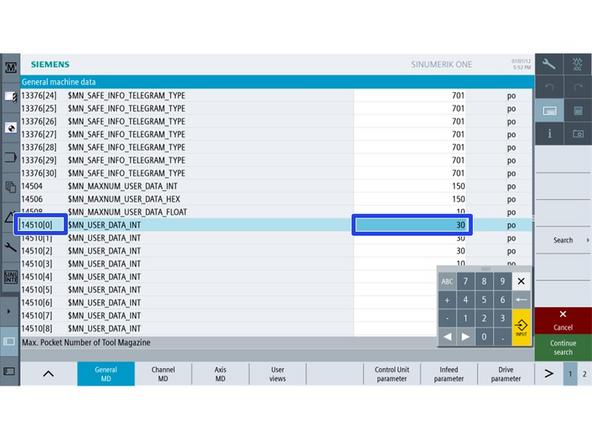This screenshot has height=444, width=592.
Task: Click the screenshot camera icon
Action: click(578, 134)
